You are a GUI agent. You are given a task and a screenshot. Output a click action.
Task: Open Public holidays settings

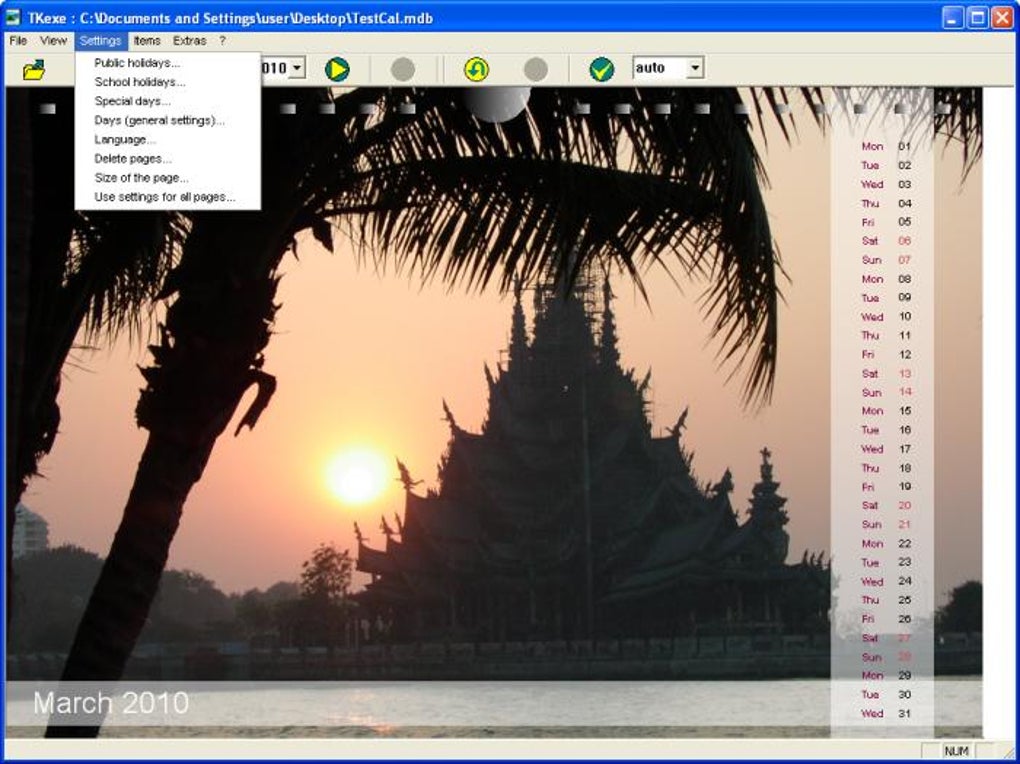point(137,63)
